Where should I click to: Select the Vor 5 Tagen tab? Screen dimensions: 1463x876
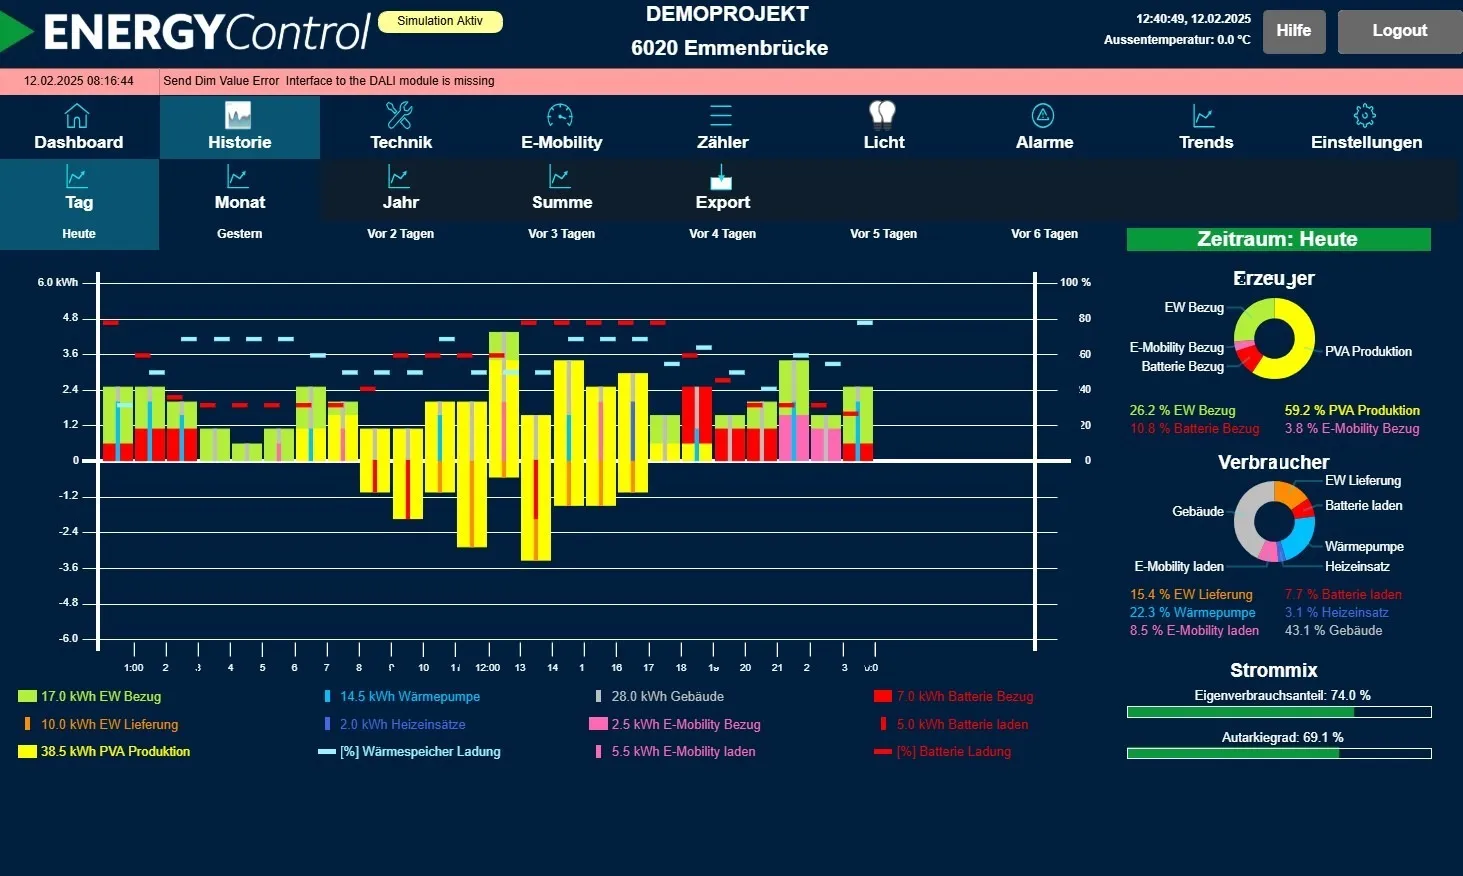click(884, 234)
